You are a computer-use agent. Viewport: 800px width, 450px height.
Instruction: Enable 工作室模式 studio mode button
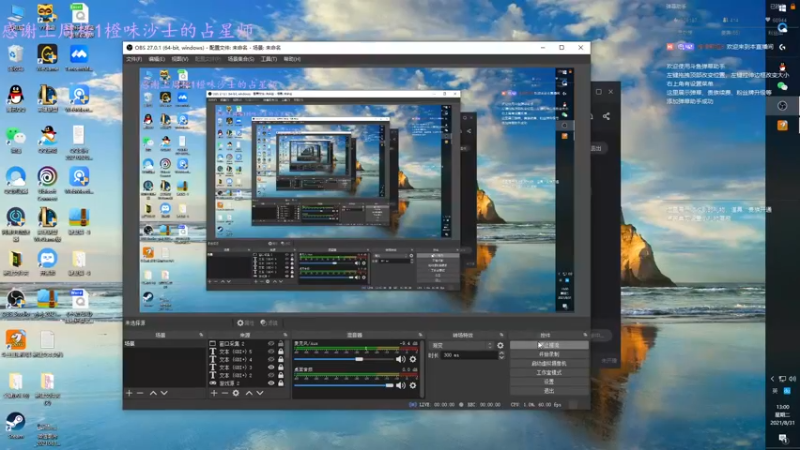point(548,372)
